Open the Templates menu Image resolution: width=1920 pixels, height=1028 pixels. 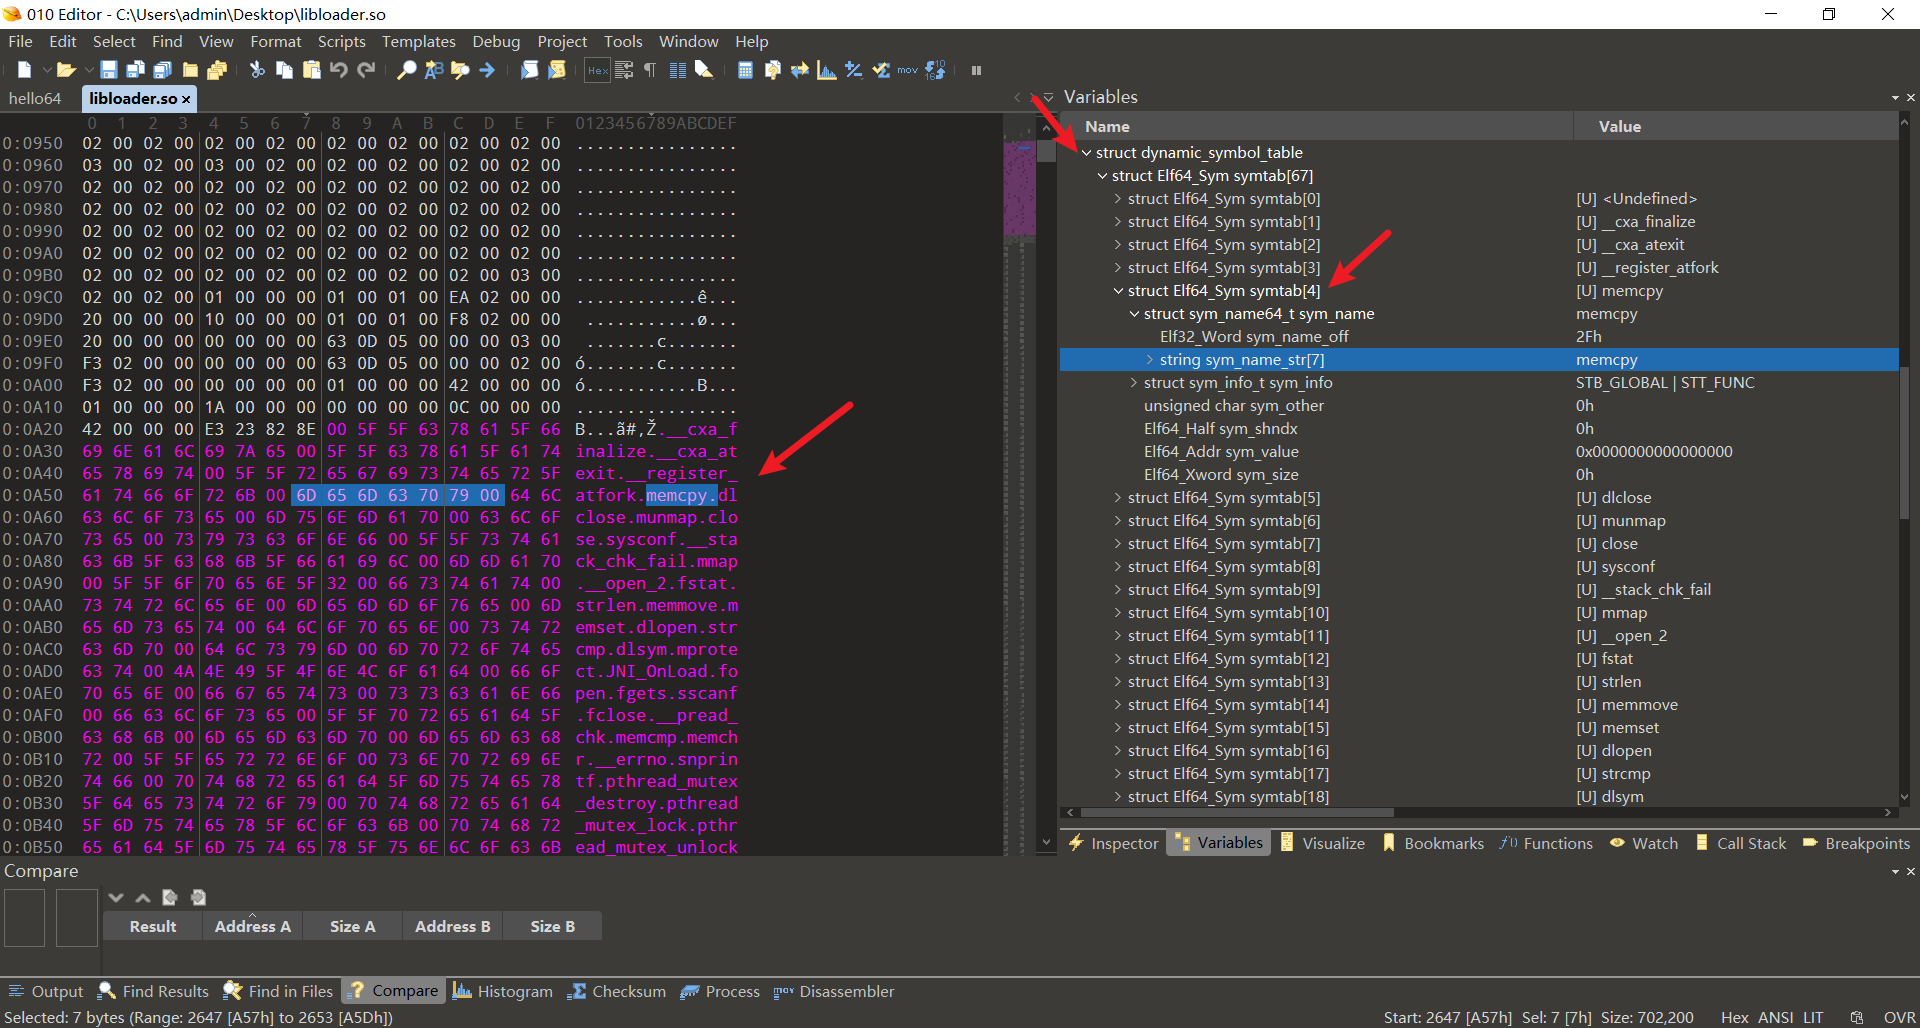[x=418, y=41]
